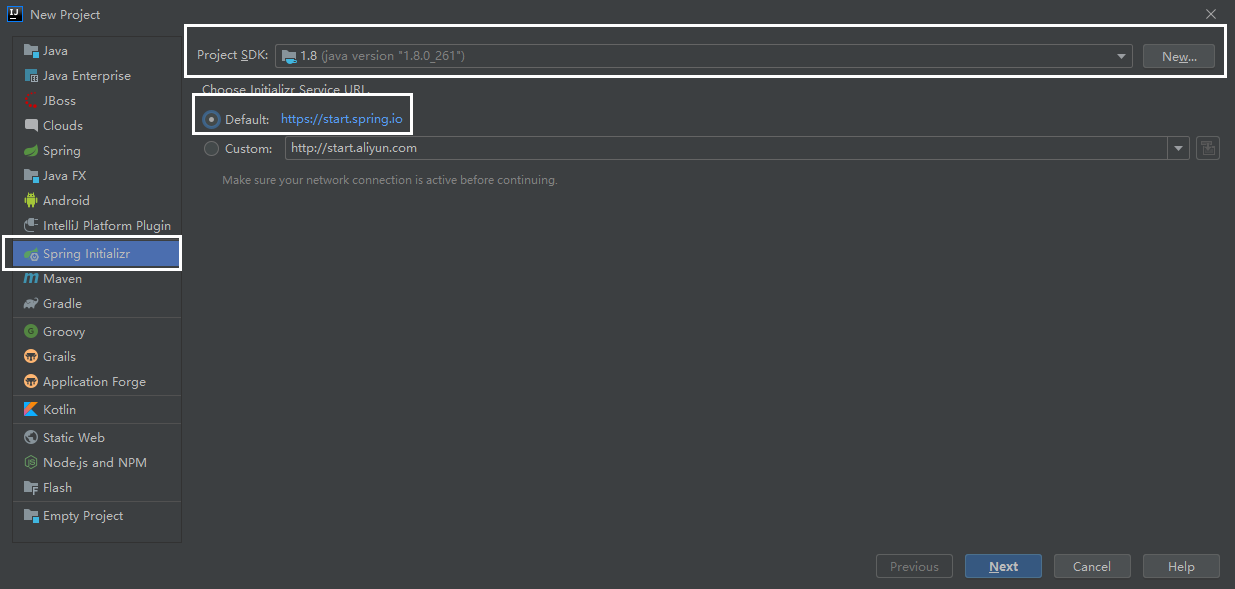Click the Node.js and NPM icon

click(31, 463)
